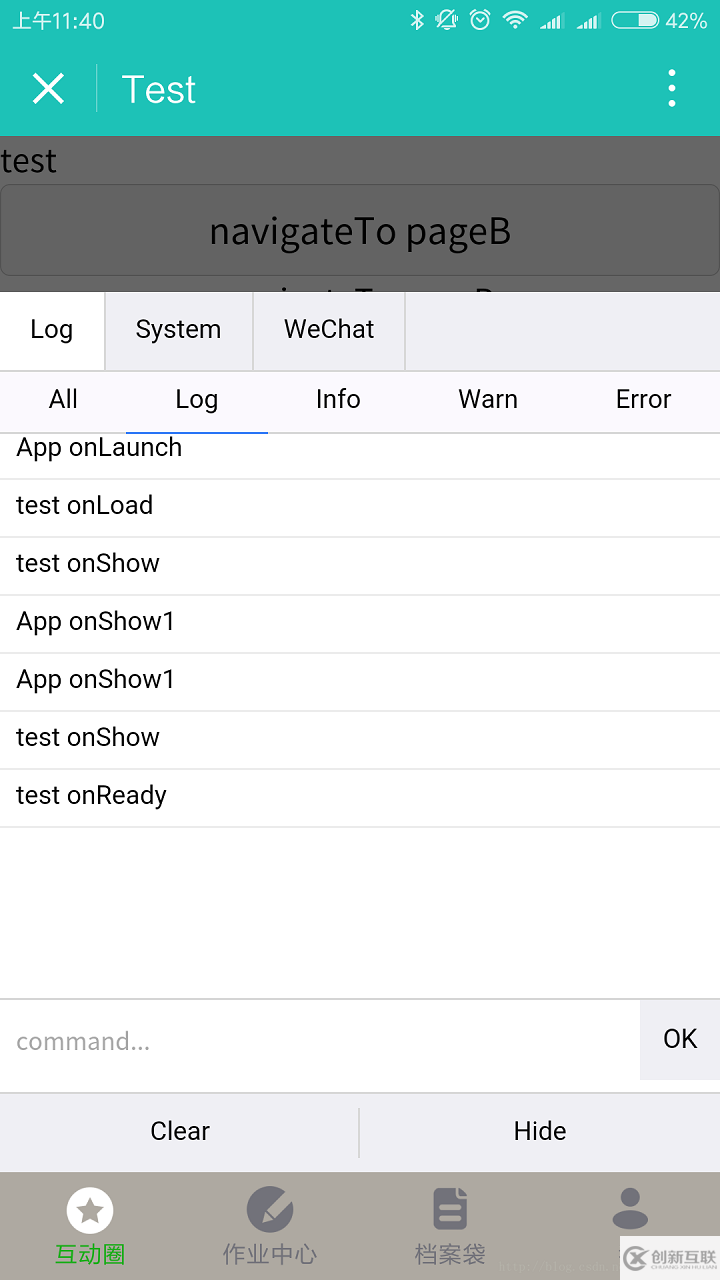Switch to the System tab

[178, 330]
